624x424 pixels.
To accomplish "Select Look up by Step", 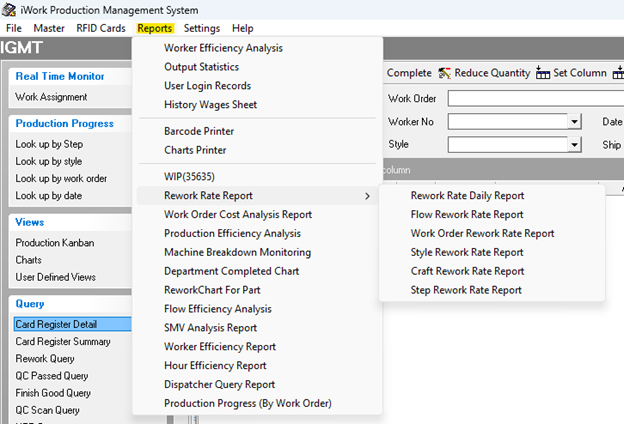I will 49,144.
